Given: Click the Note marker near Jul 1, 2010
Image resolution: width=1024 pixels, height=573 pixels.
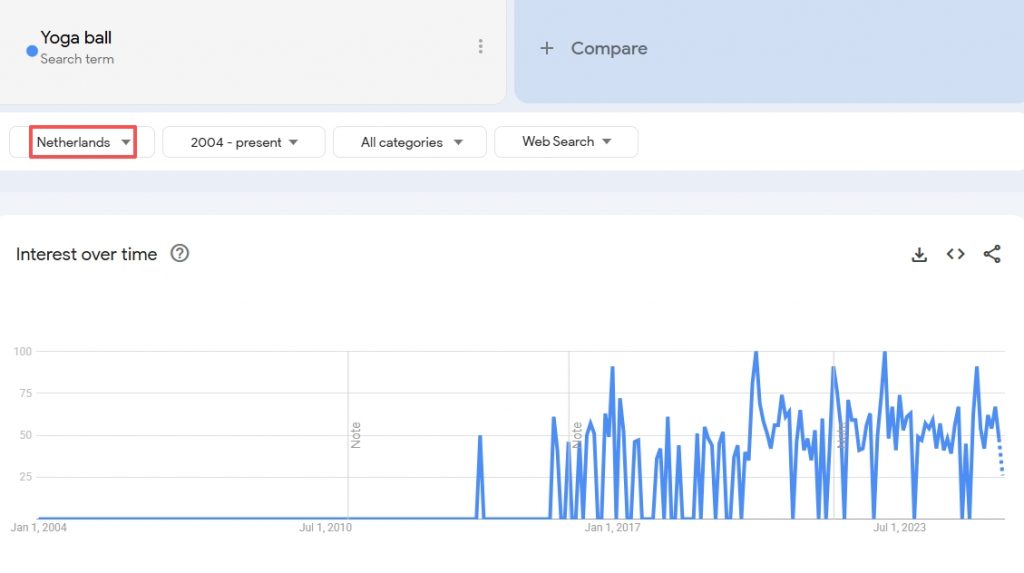Looking at the screenshot, I should (356, 435).
